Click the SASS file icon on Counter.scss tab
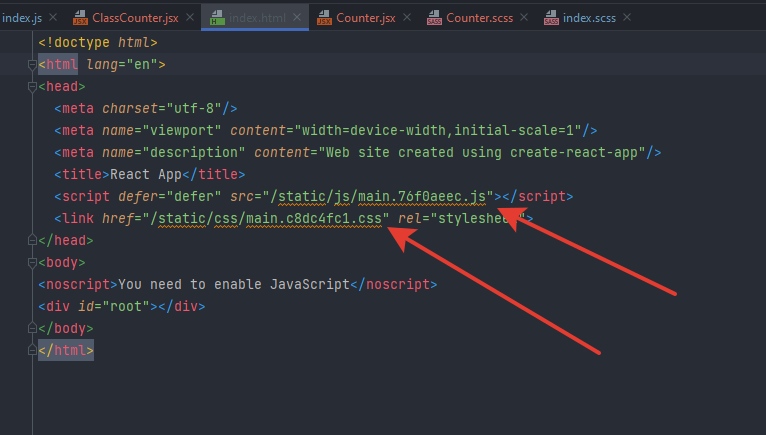This screenshot has width=766, height=435. click(x=434, y=18)
